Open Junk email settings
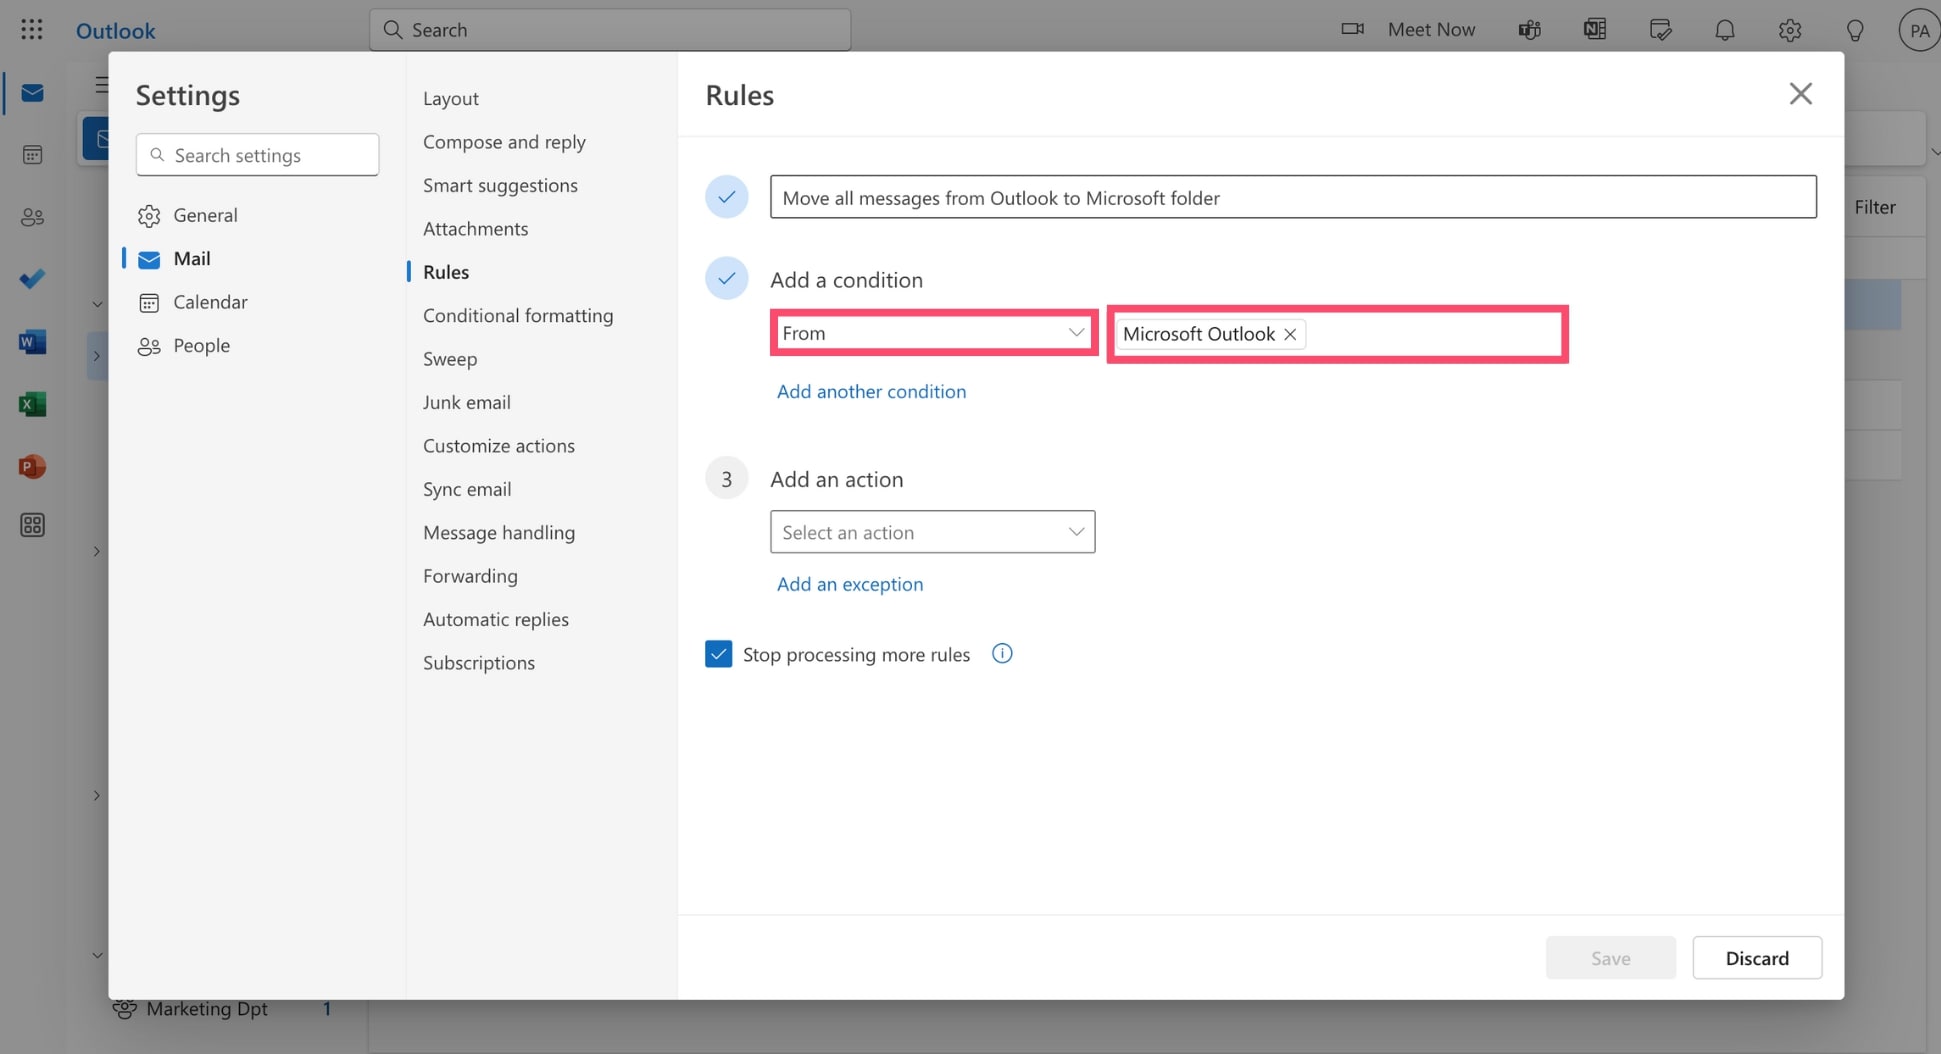This screenshot has width=1941, height=1054. point(467,402)
